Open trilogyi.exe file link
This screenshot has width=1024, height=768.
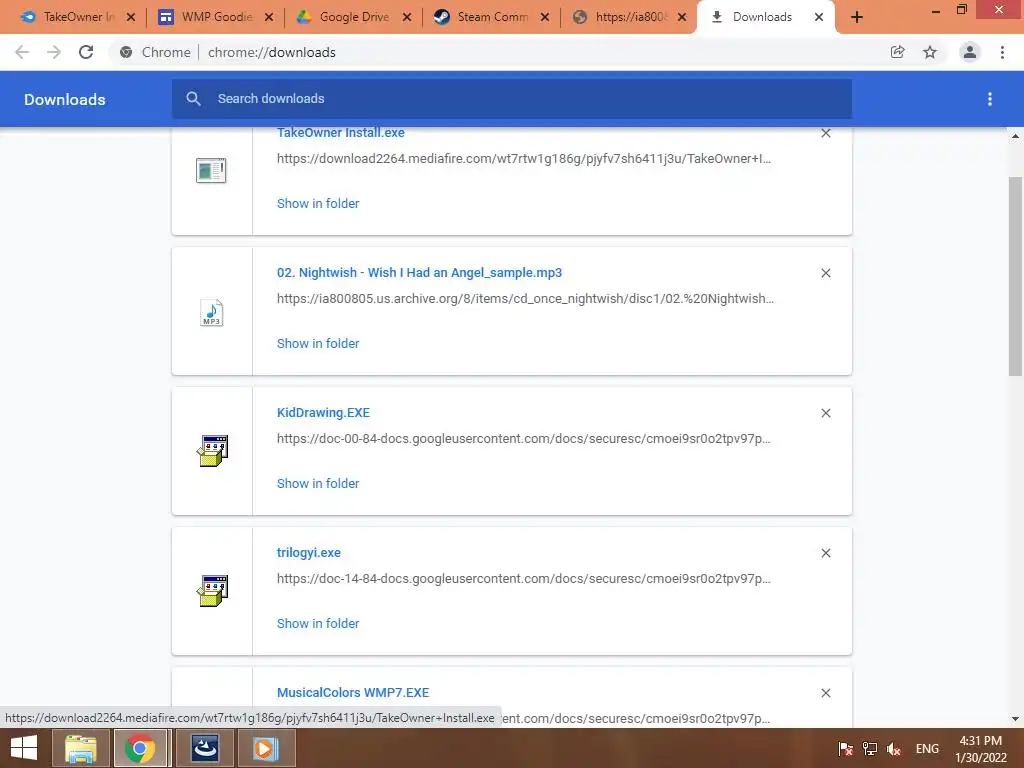coord(309,552)
